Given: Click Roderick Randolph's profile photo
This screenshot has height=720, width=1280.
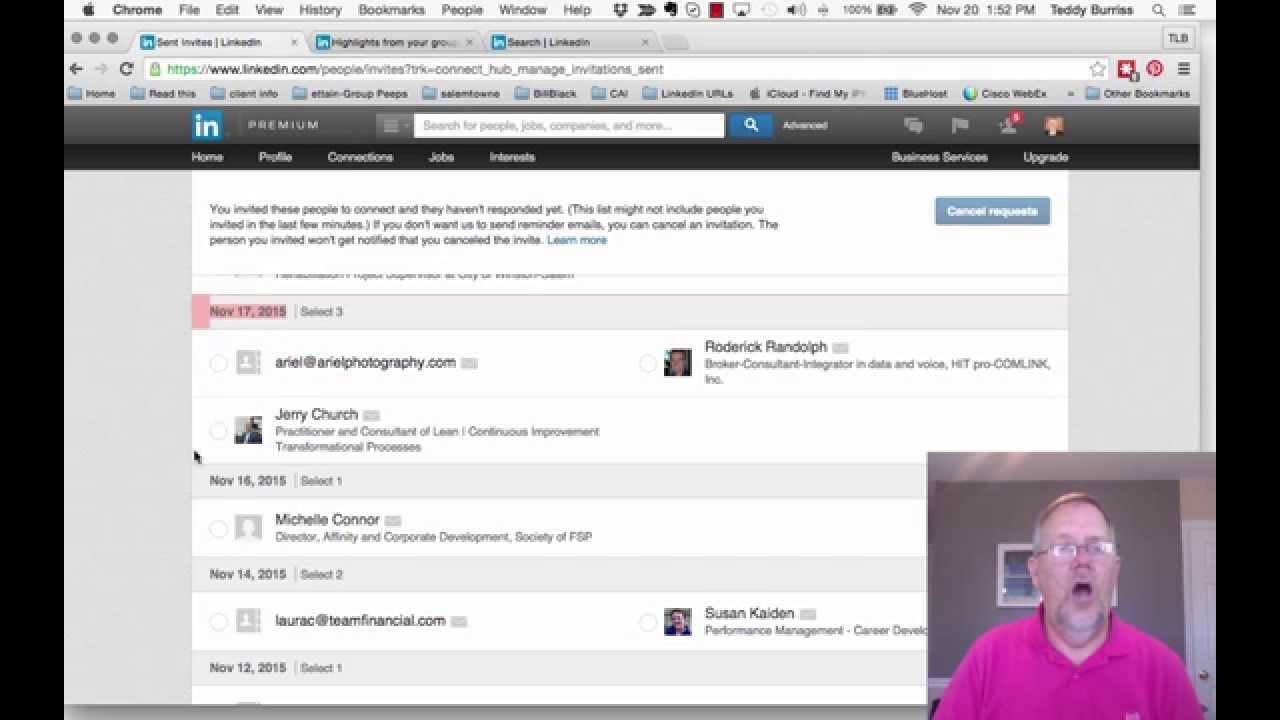Looking at the screenshot, I should tap(677, 362).
